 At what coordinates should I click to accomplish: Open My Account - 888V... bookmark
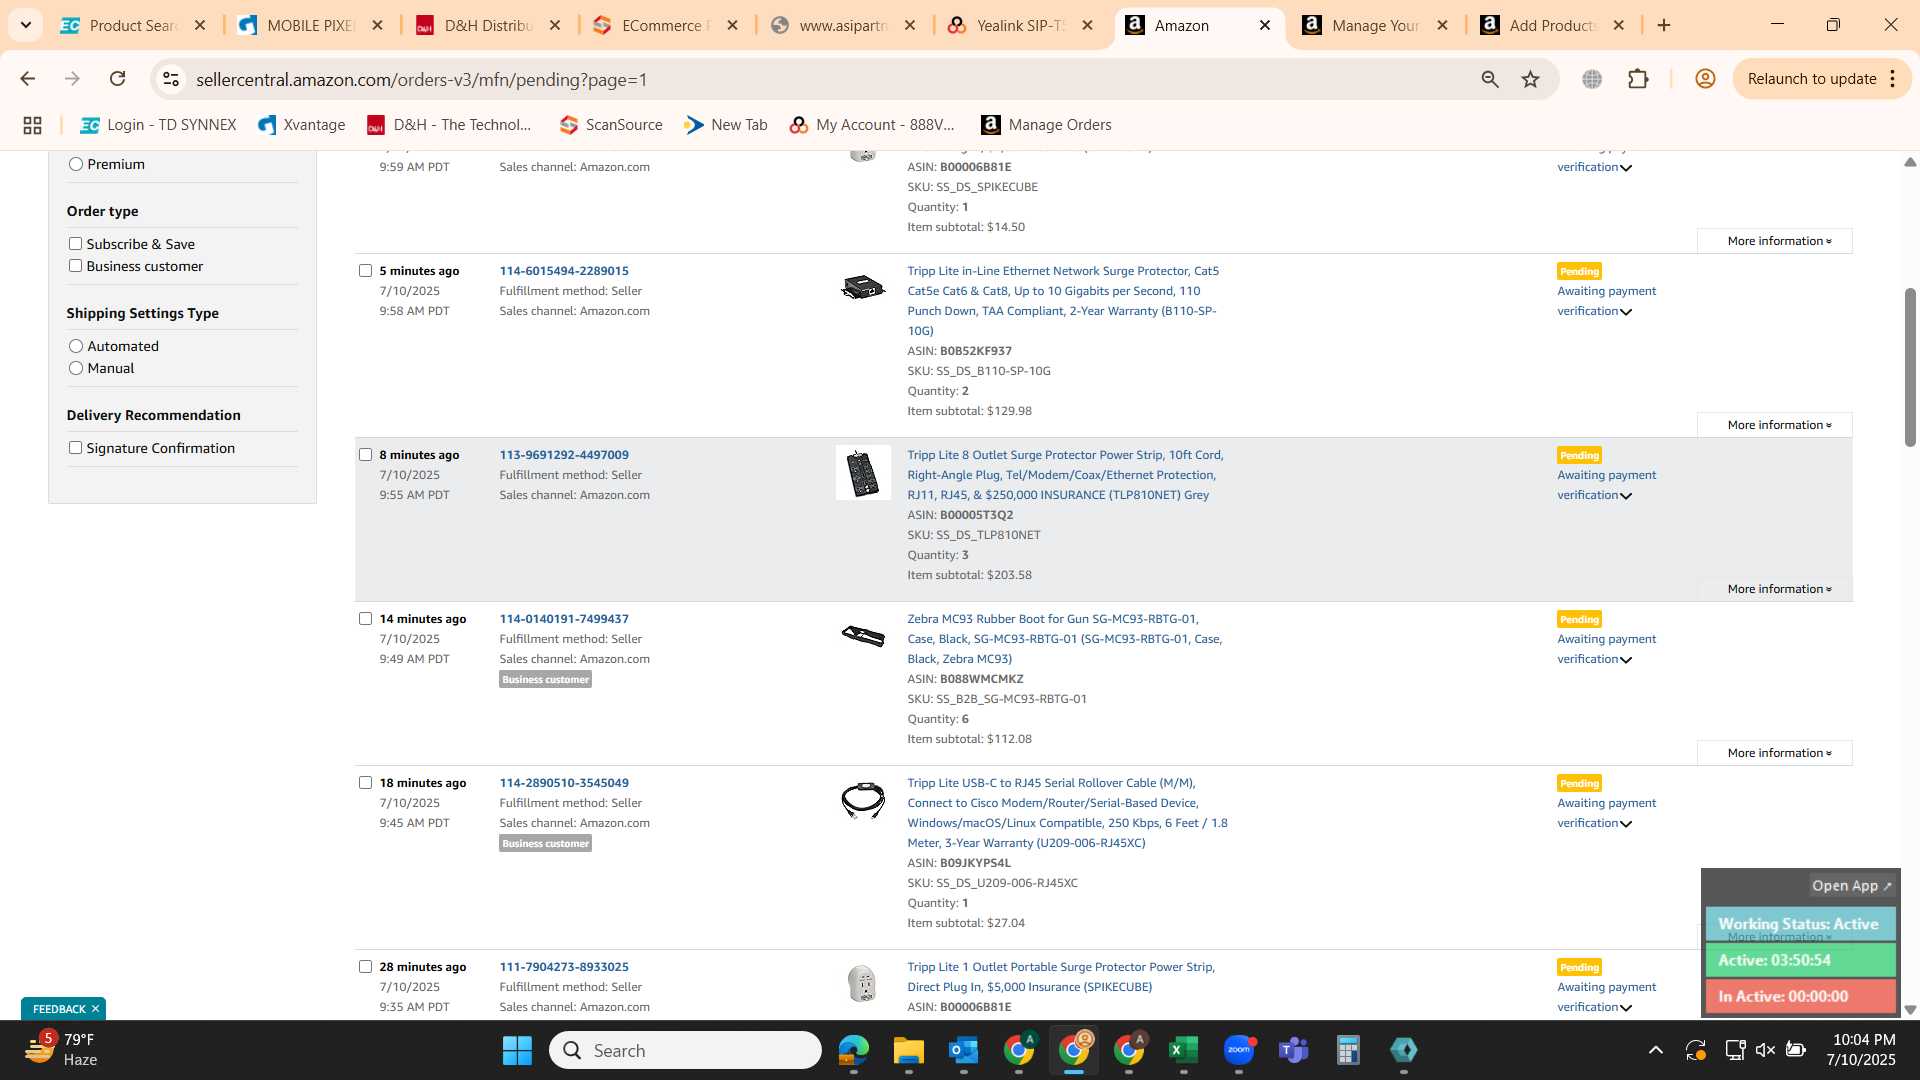[872, 125]
